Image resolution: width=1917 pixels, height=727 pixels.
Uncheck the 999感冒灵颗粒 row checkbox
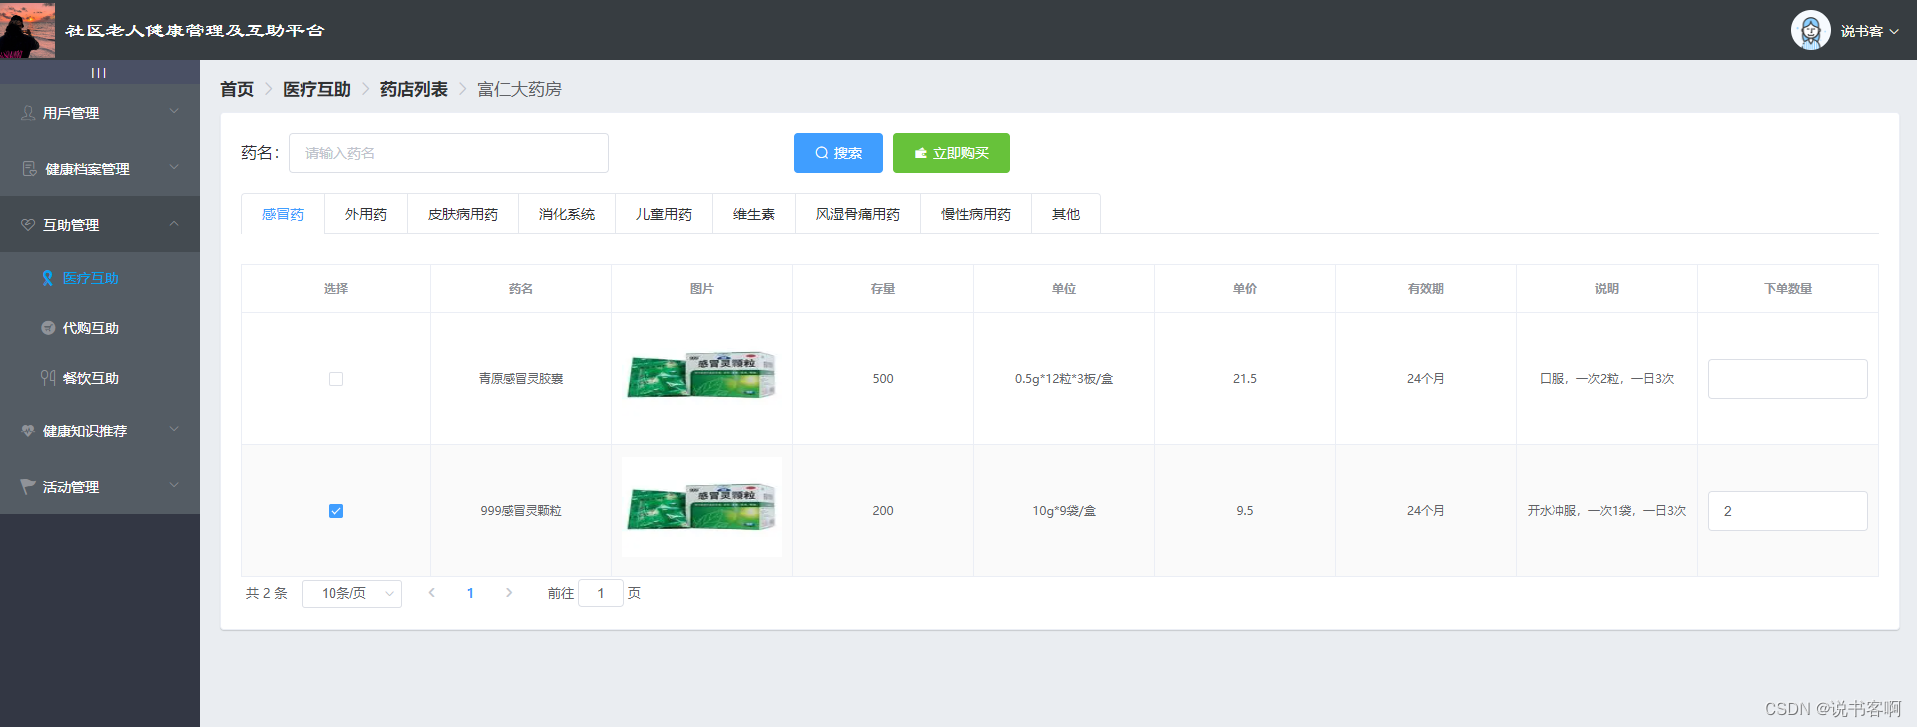tap(336, 511)
